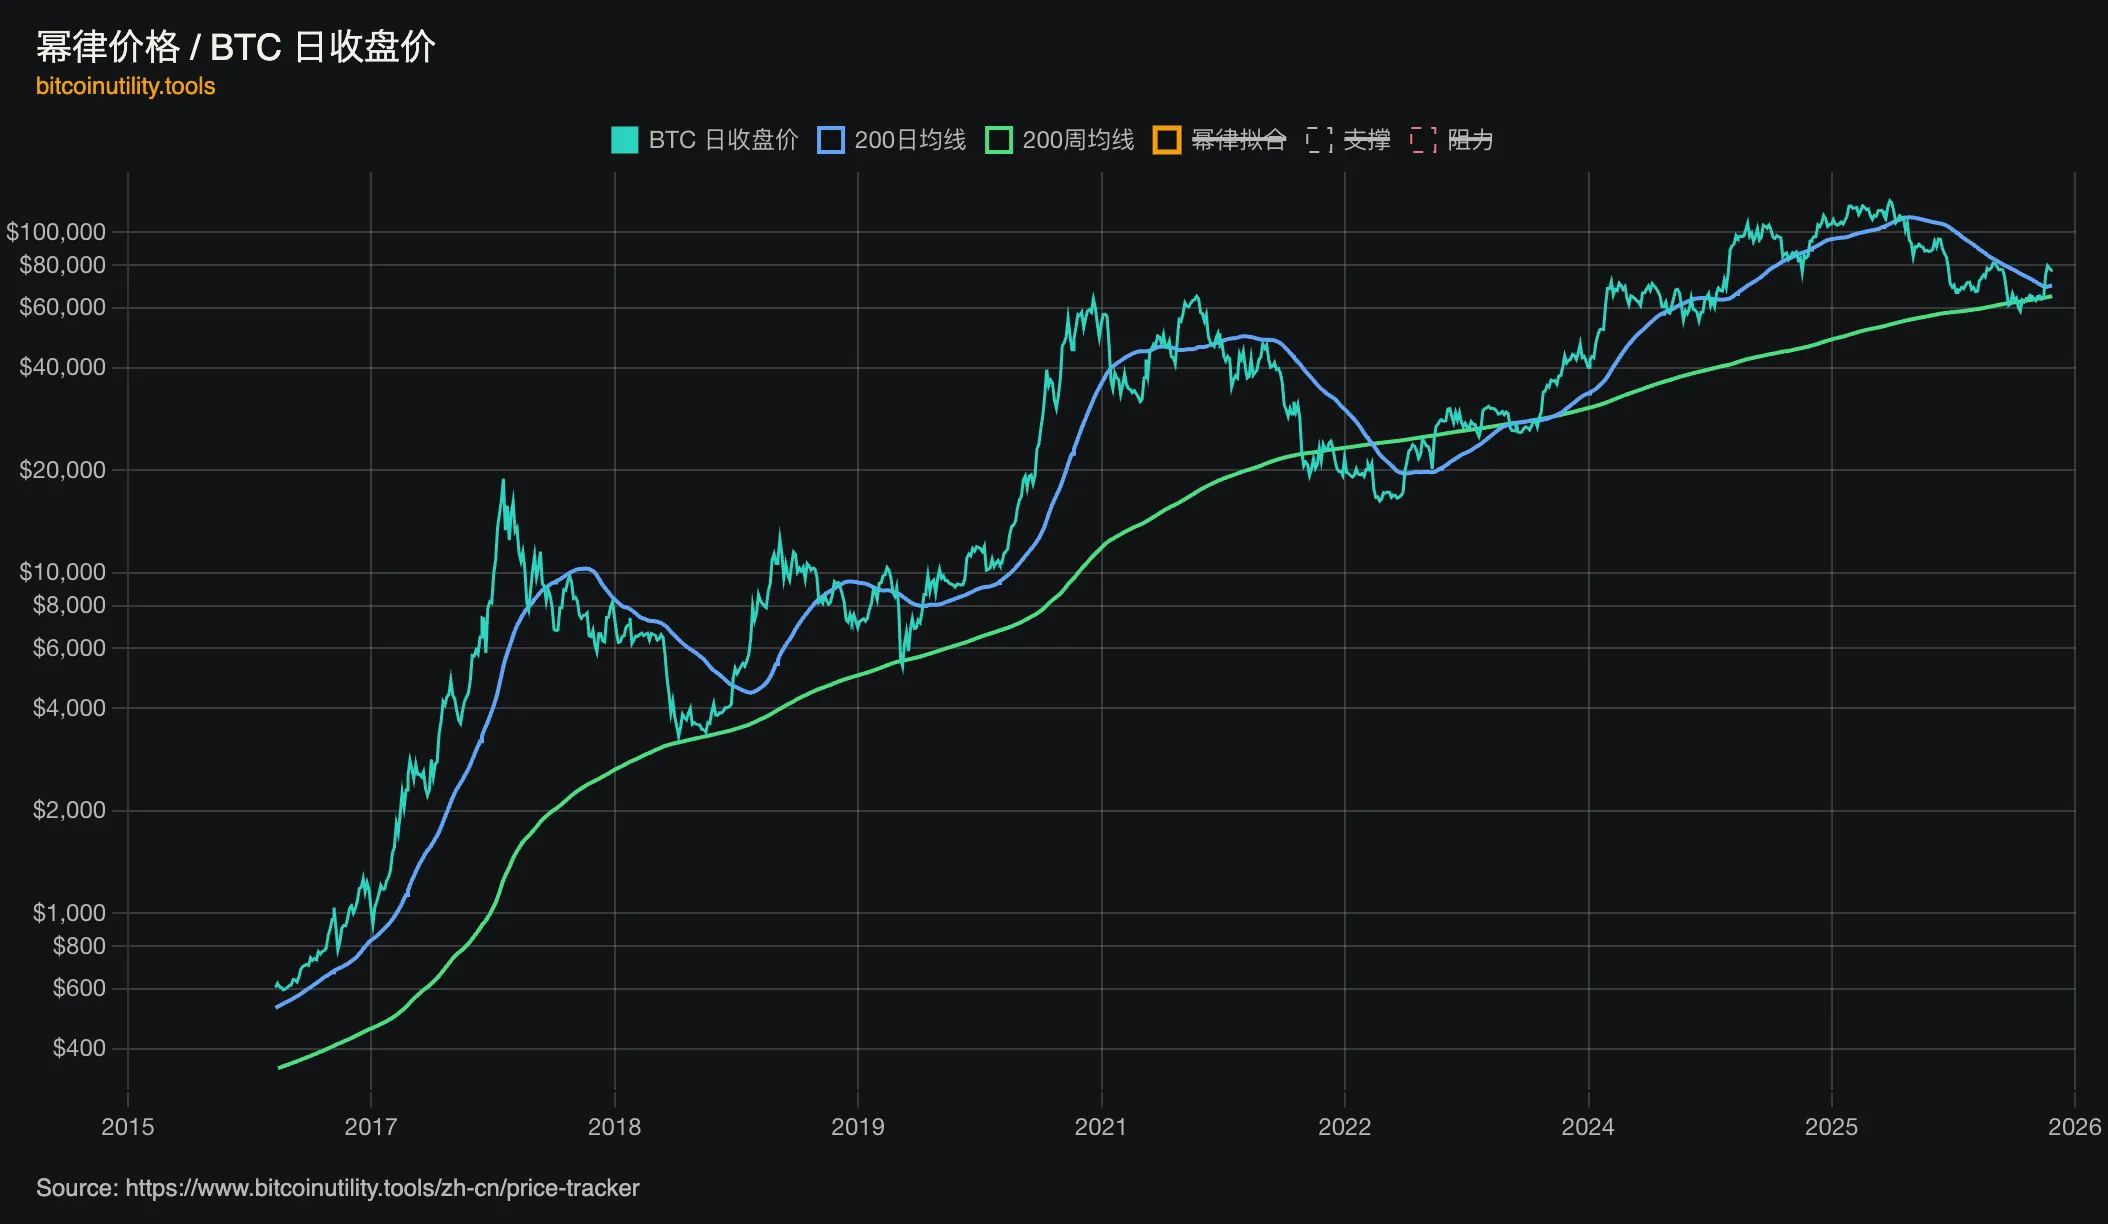Click the chart title 幂律价格 / BTC 日收盘价

236,47
